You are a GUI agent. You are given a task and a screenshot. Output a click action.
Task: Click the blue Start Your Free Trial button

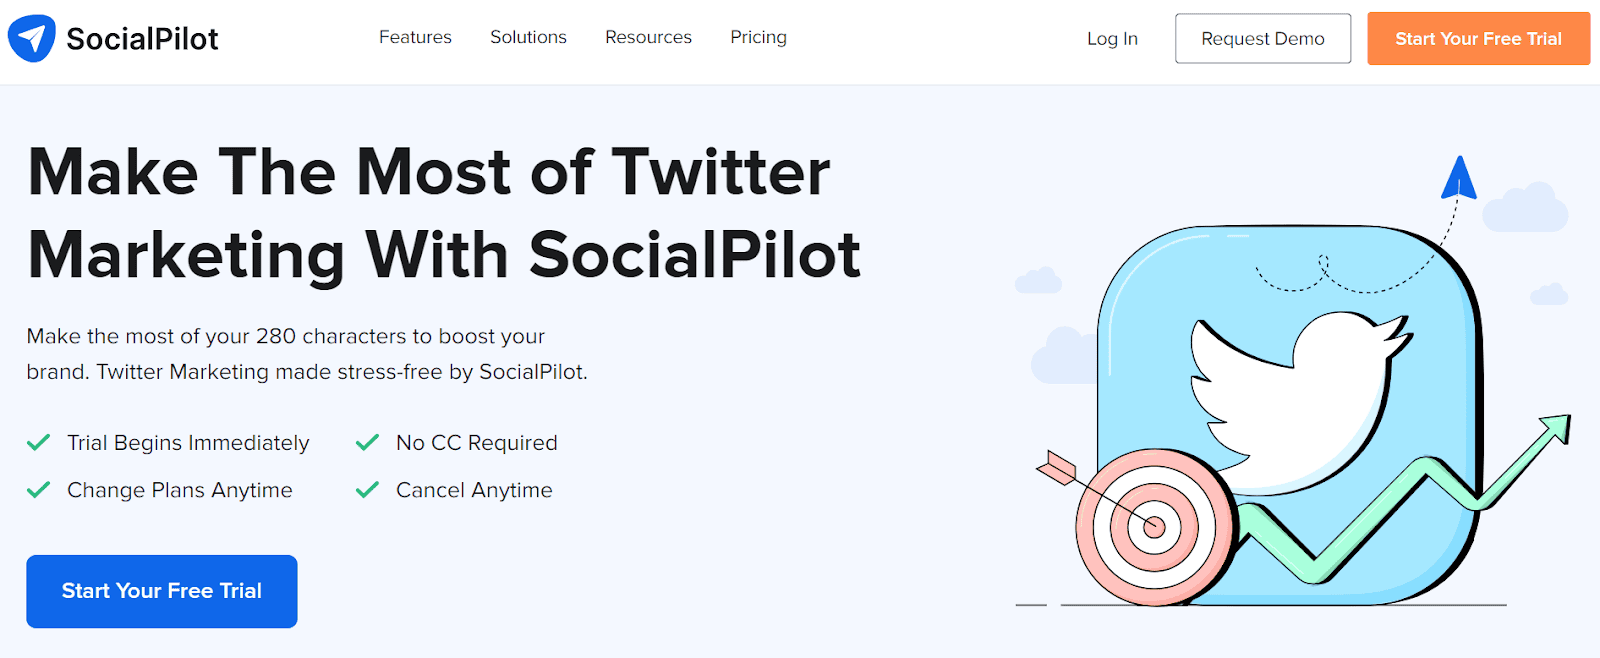tap(162, 591)
